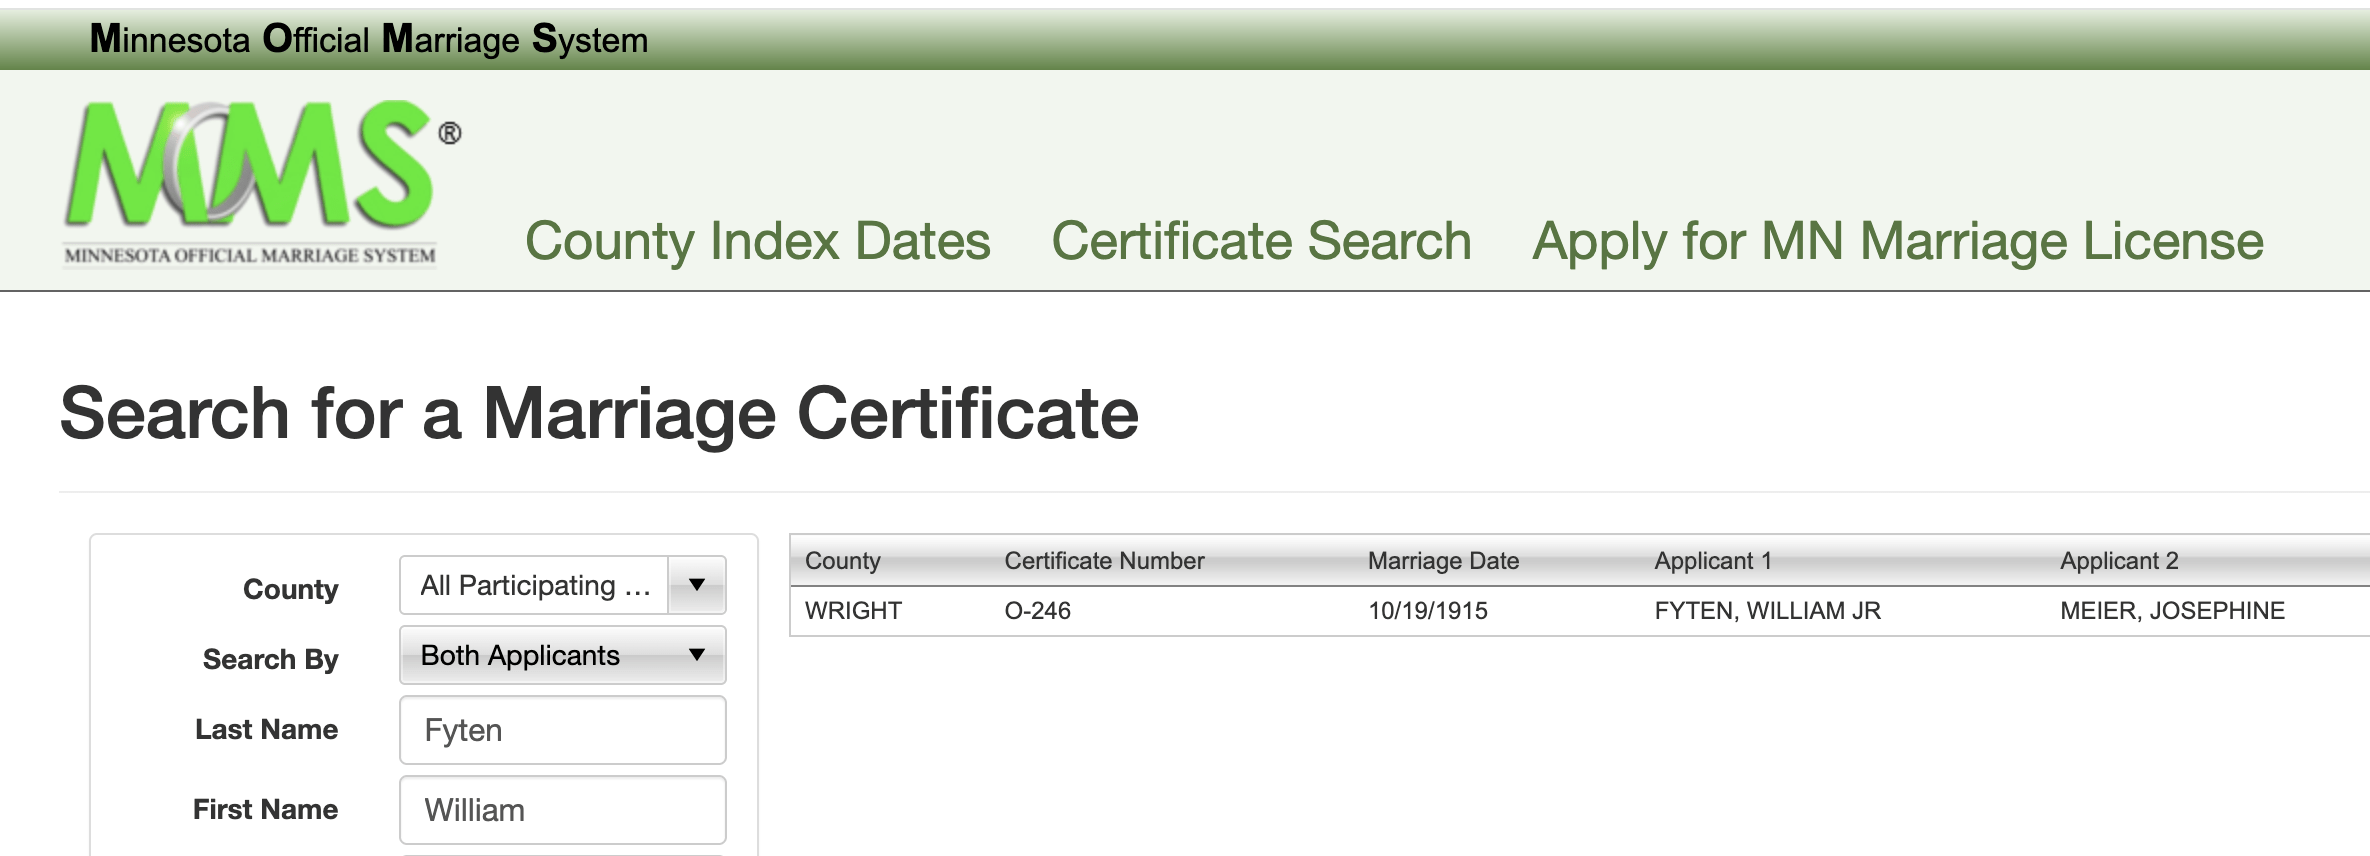Sort by Applicant 2 column header
This screenshot has width=2370, height=856.
(x=2118, y=561)
